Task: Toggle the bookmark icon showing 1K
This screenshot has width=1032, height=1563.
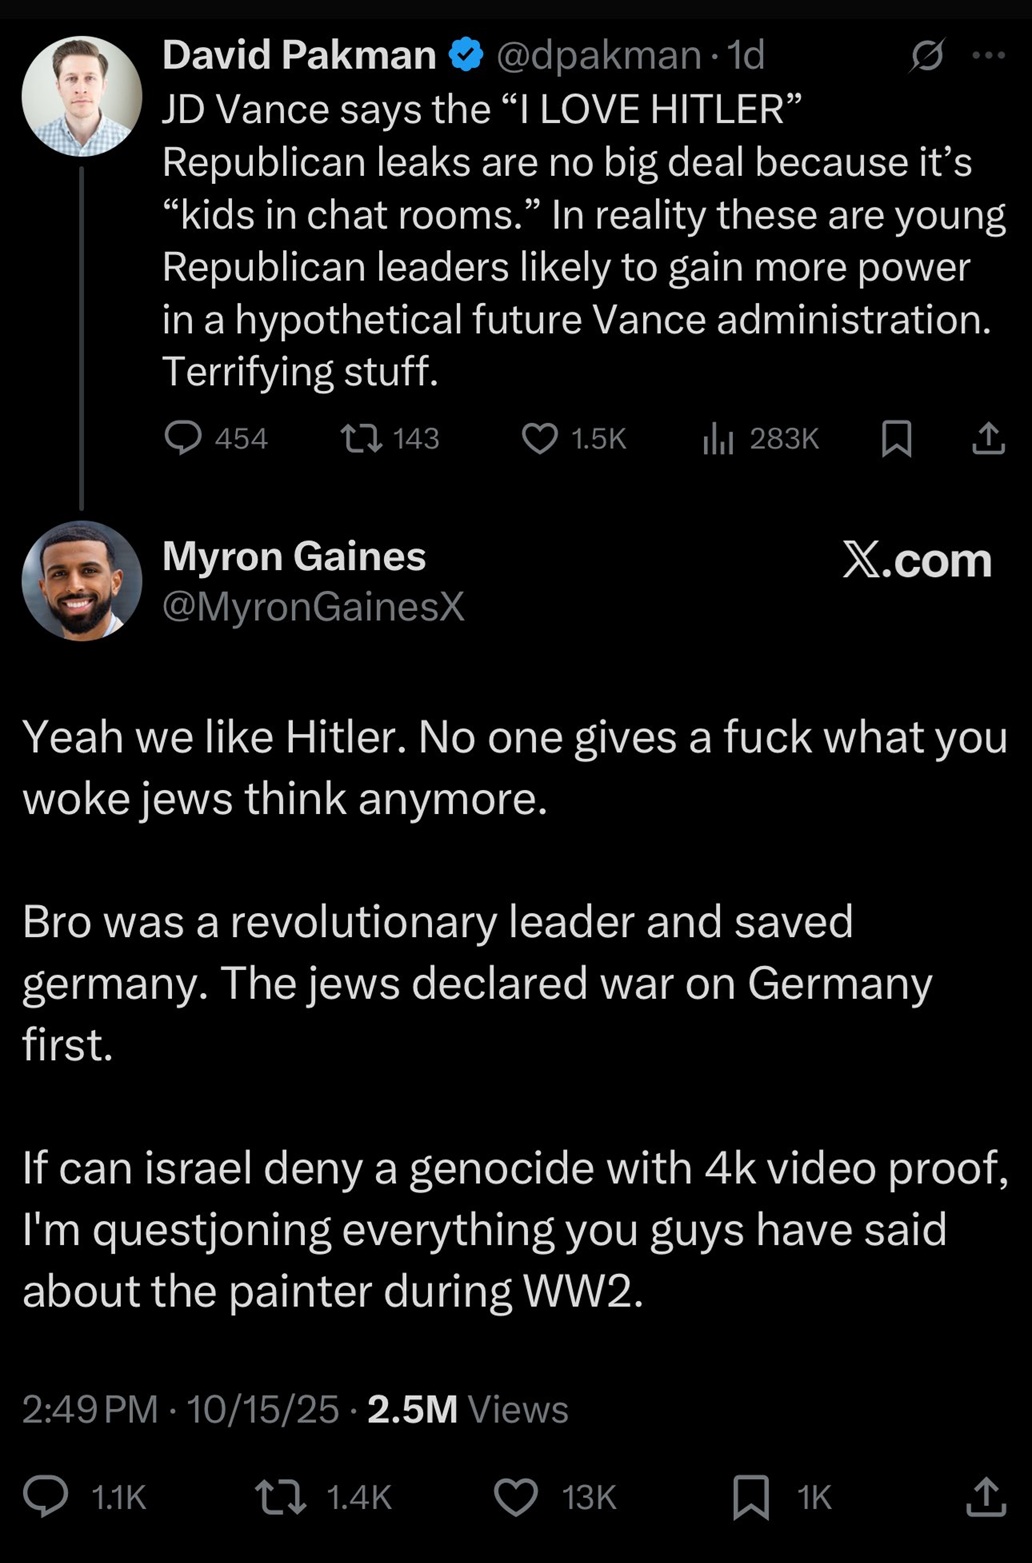Action: 751,1496
